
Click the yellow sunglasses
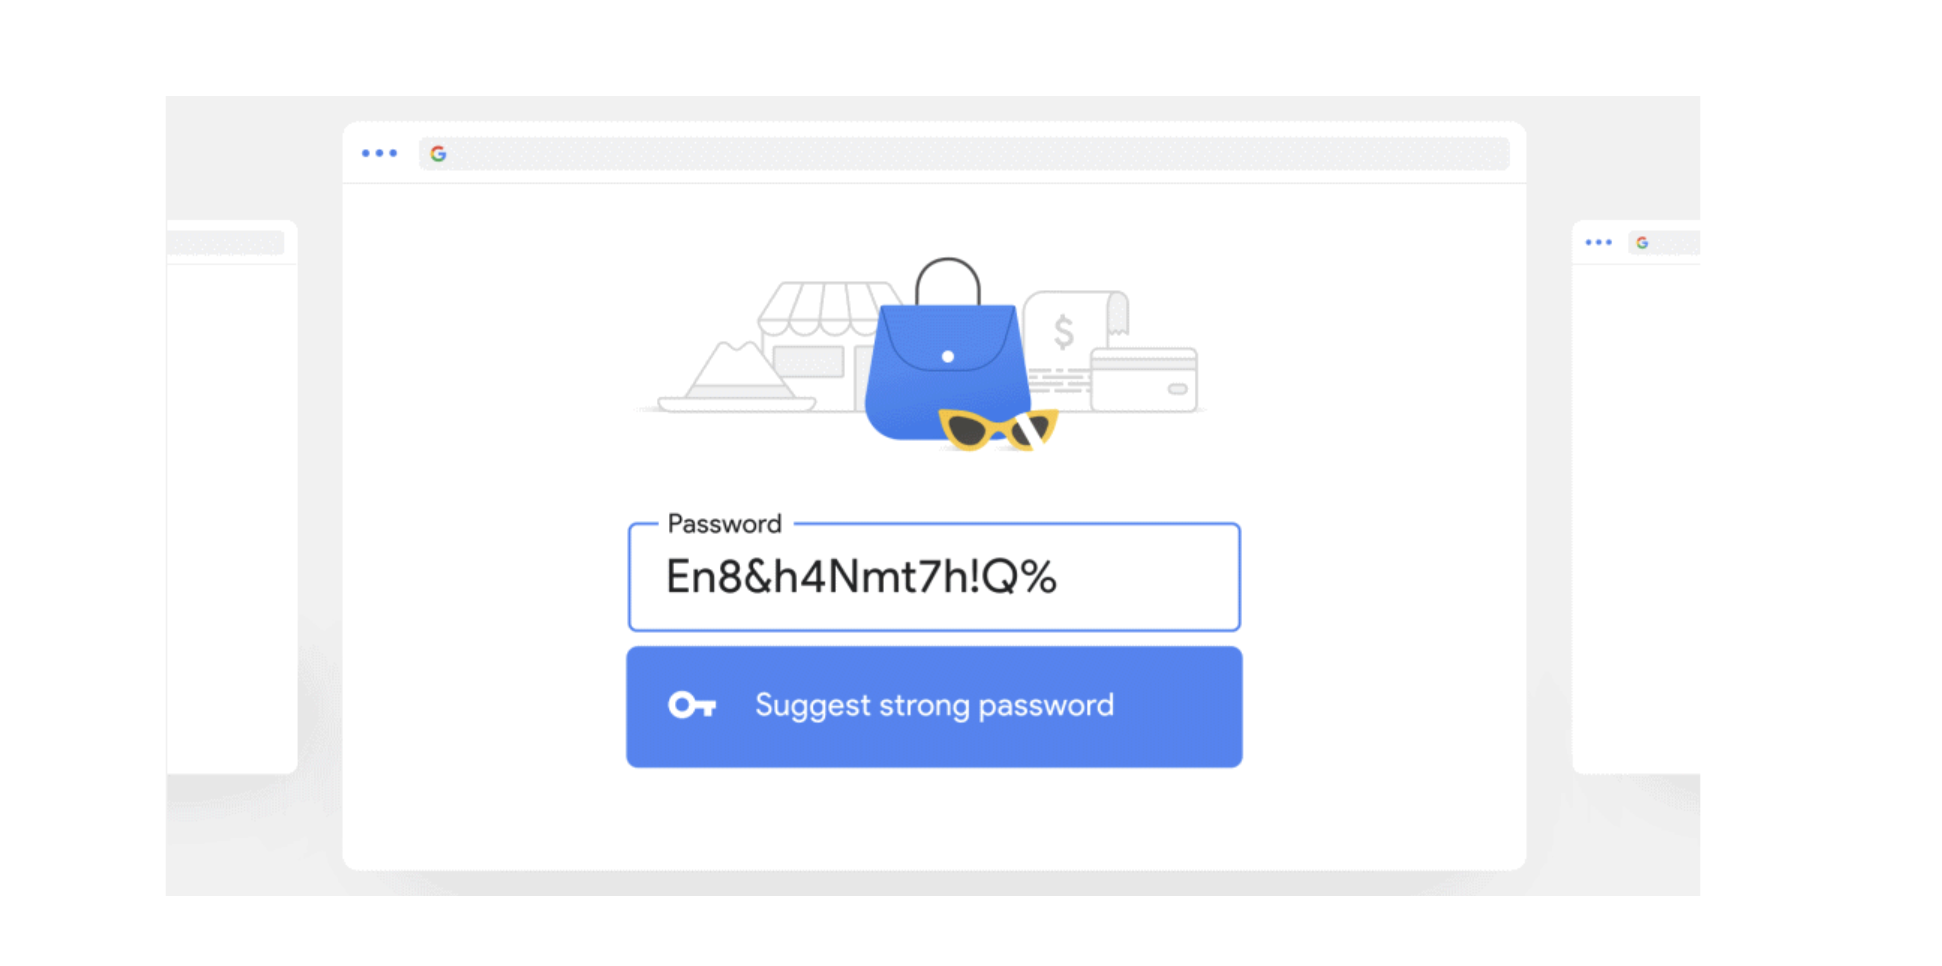tap(997, 429)
